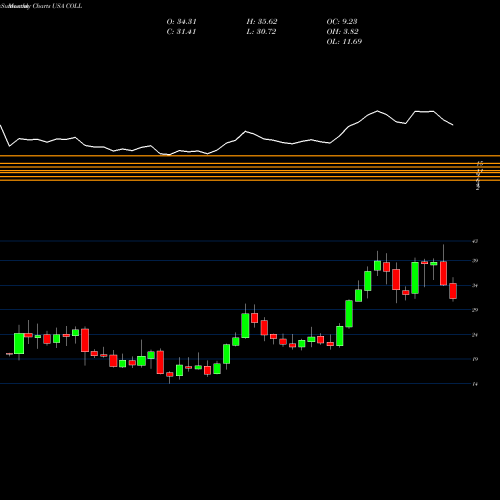The height and width of the screenshot is (500, 500).
Task: Click the '15' label beside orange lines
Action: point(479,164)
